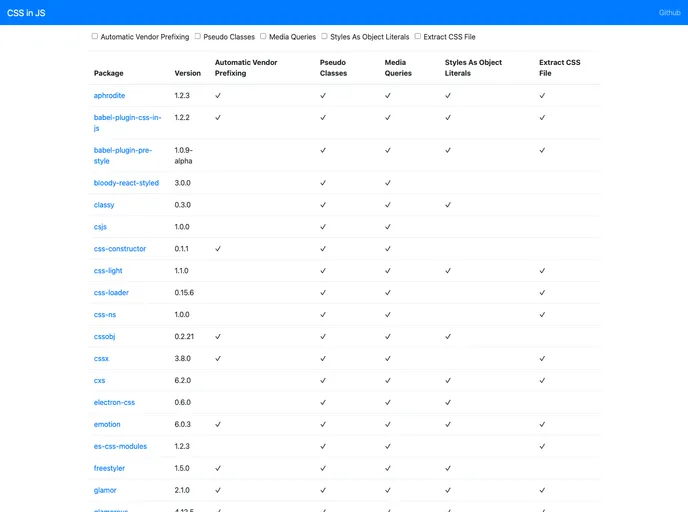Check the Media Queries filter checkbox
This screenshot has width=688, height=512.
263,36
